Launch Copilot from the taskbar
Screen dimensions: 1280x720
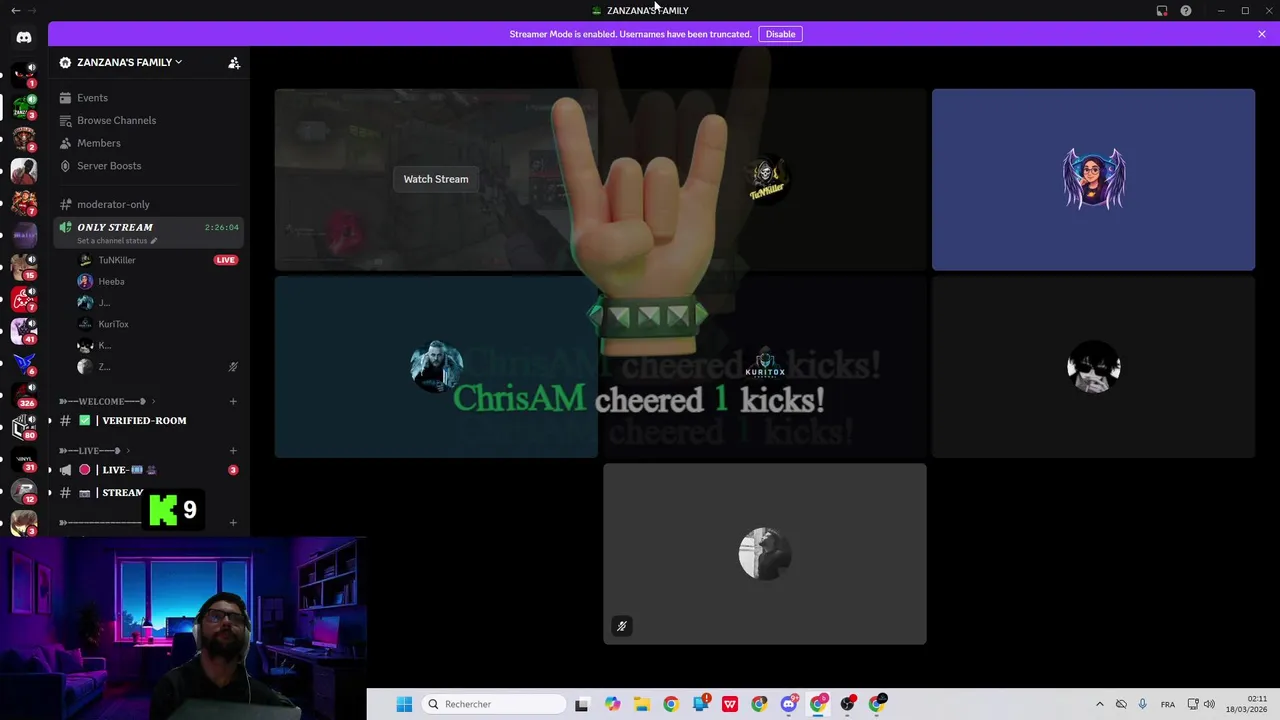(612, 704)
